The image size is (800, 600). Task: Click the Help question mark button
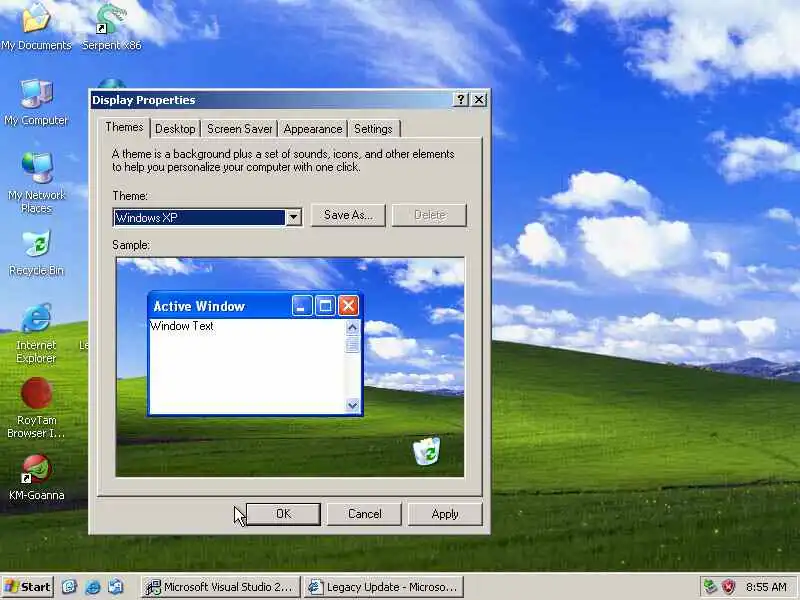[x=460, y=99]
